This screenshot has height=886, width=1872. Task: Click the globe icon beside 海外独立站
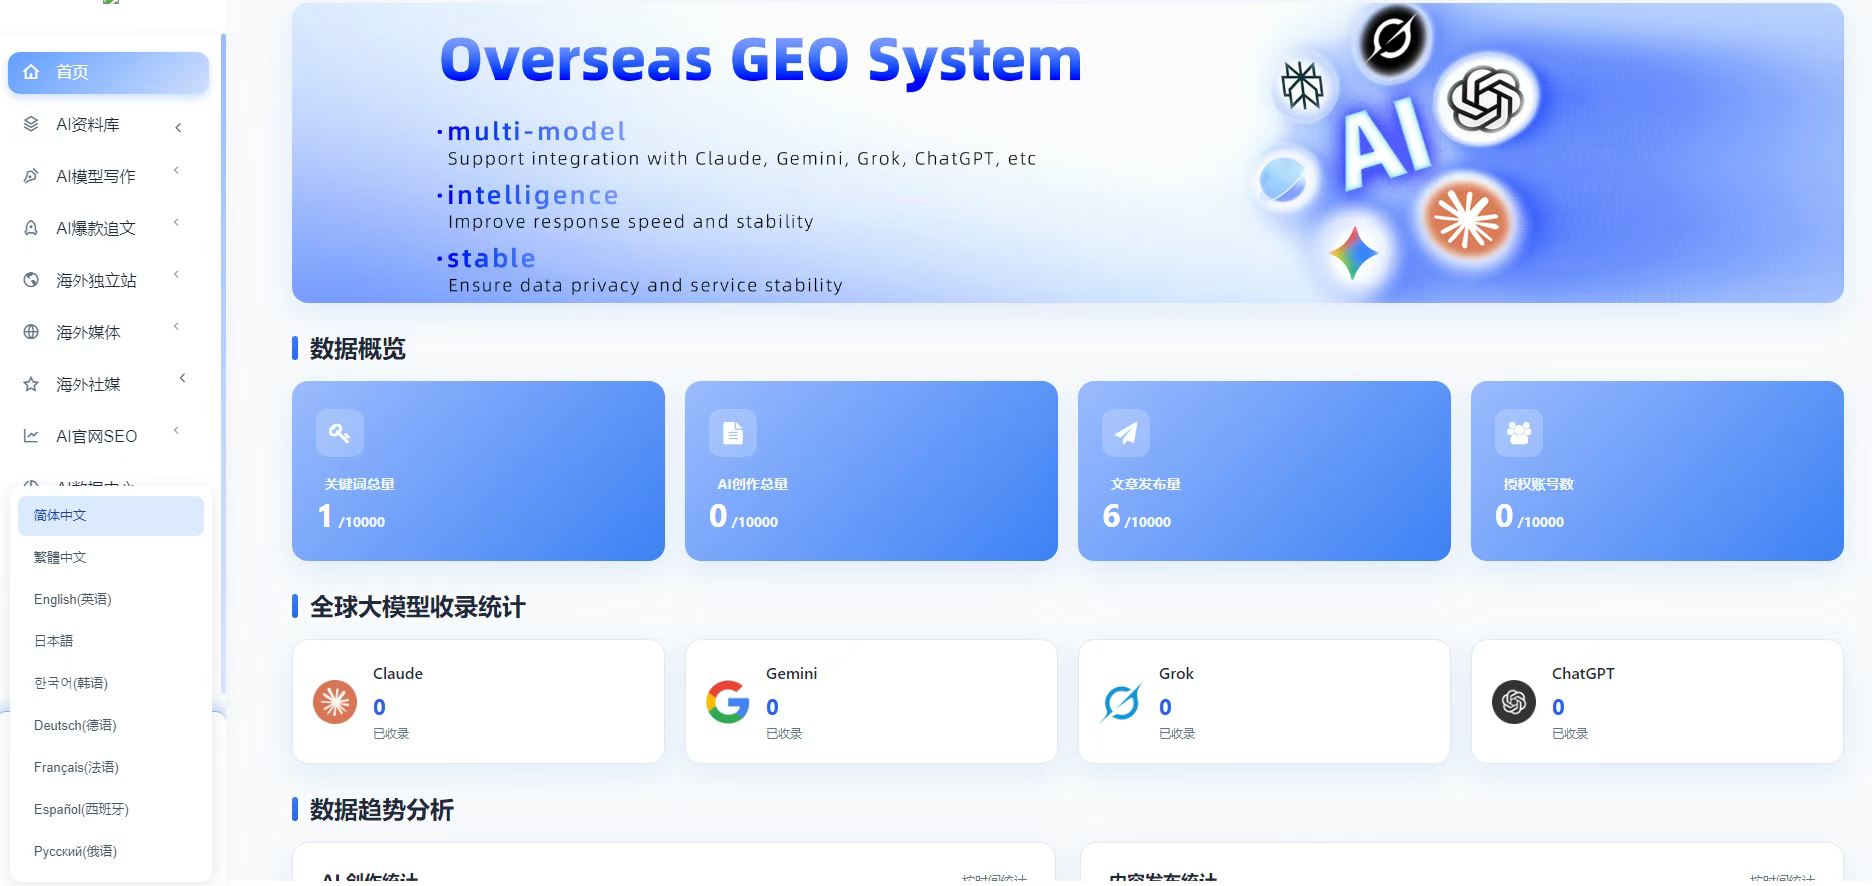31,280
